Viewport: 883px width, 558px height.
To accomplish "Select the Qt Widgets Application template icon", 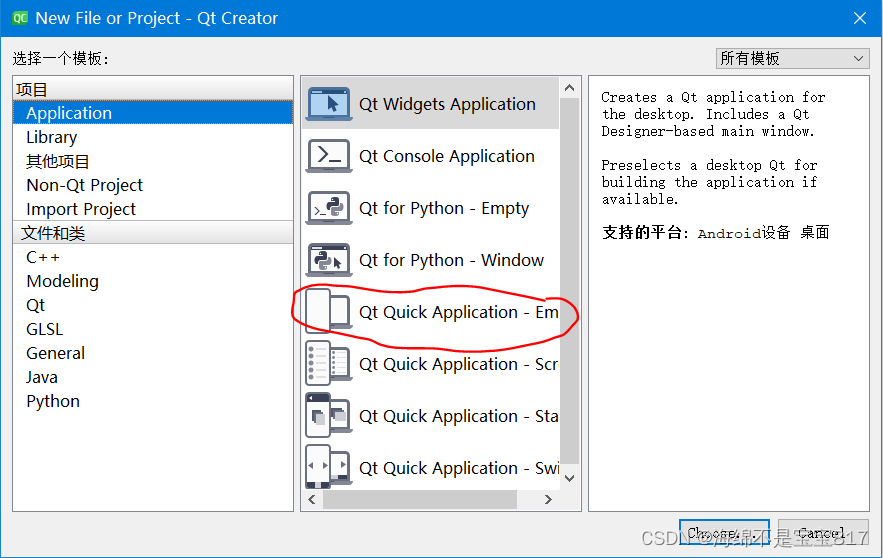I will (x=329, y=104).
